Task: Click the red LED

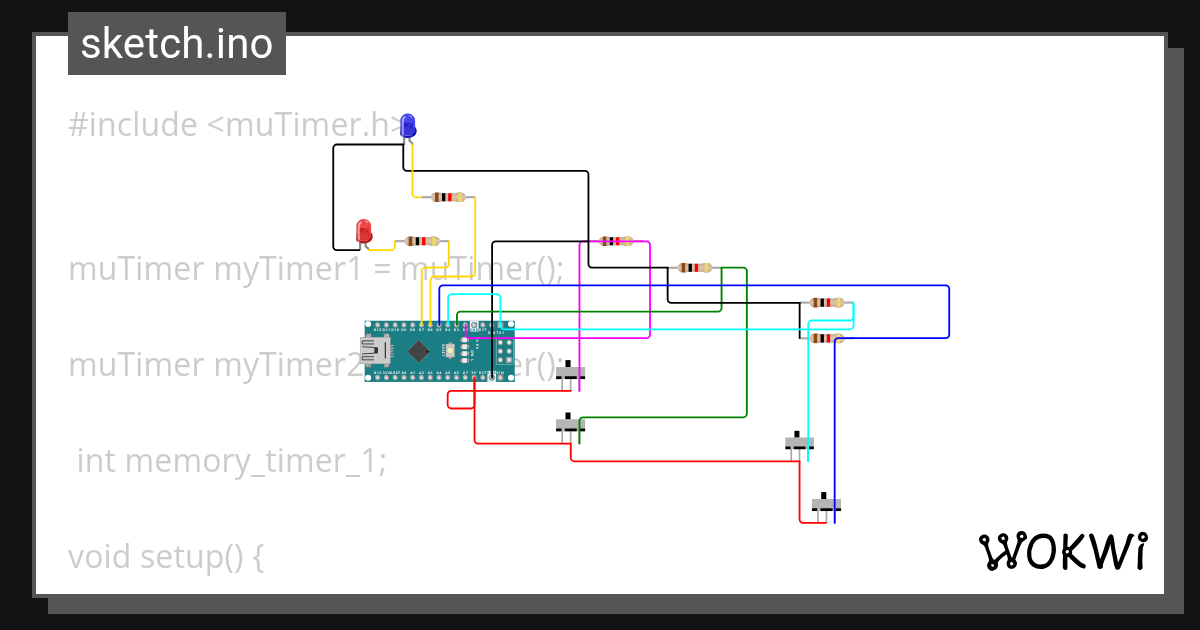Action: click(x=365, y=231)
